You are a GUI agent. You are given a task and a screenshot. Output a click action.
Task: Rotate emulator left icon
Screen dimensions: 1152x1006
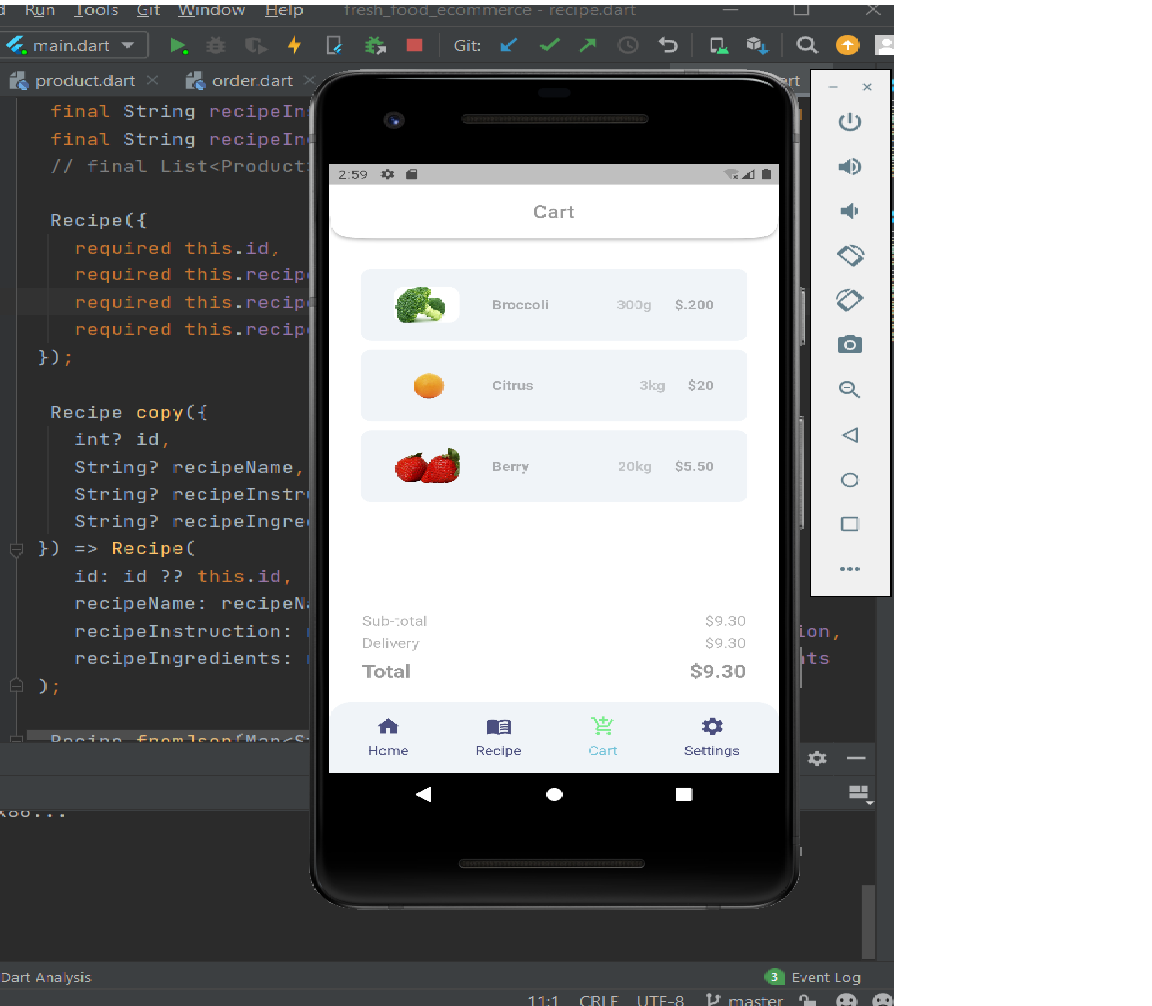point(850,256)
